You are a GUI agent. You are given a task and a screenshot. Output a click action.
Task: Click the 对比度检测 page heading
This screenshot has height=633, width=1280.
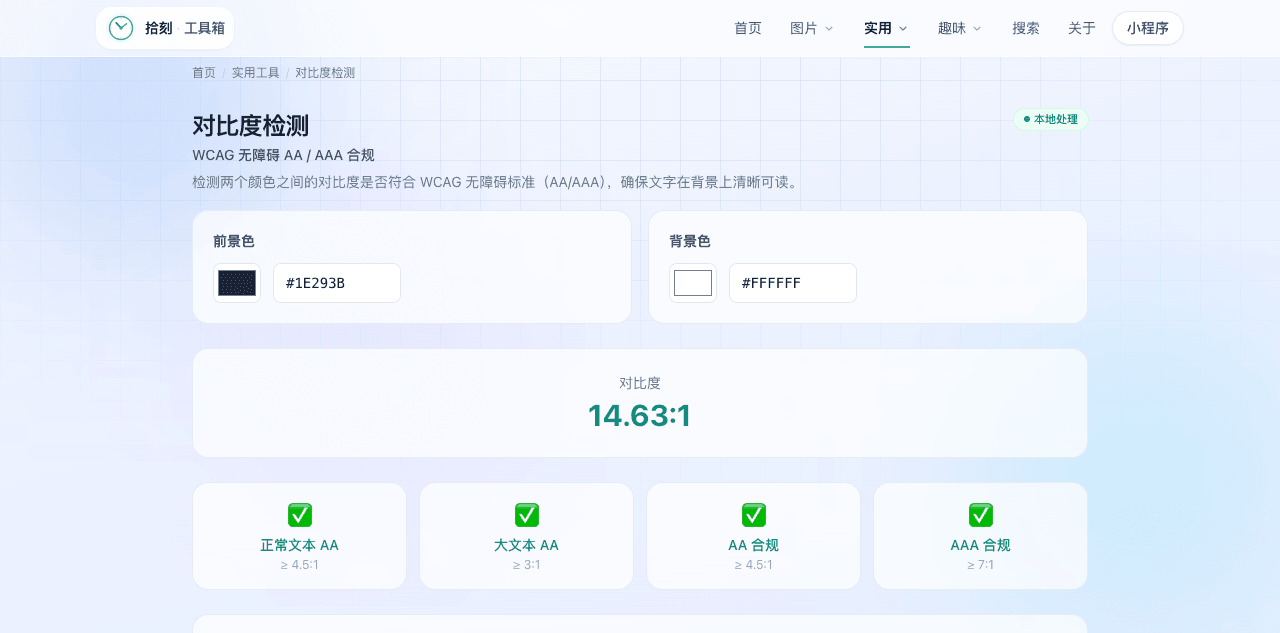251,126
